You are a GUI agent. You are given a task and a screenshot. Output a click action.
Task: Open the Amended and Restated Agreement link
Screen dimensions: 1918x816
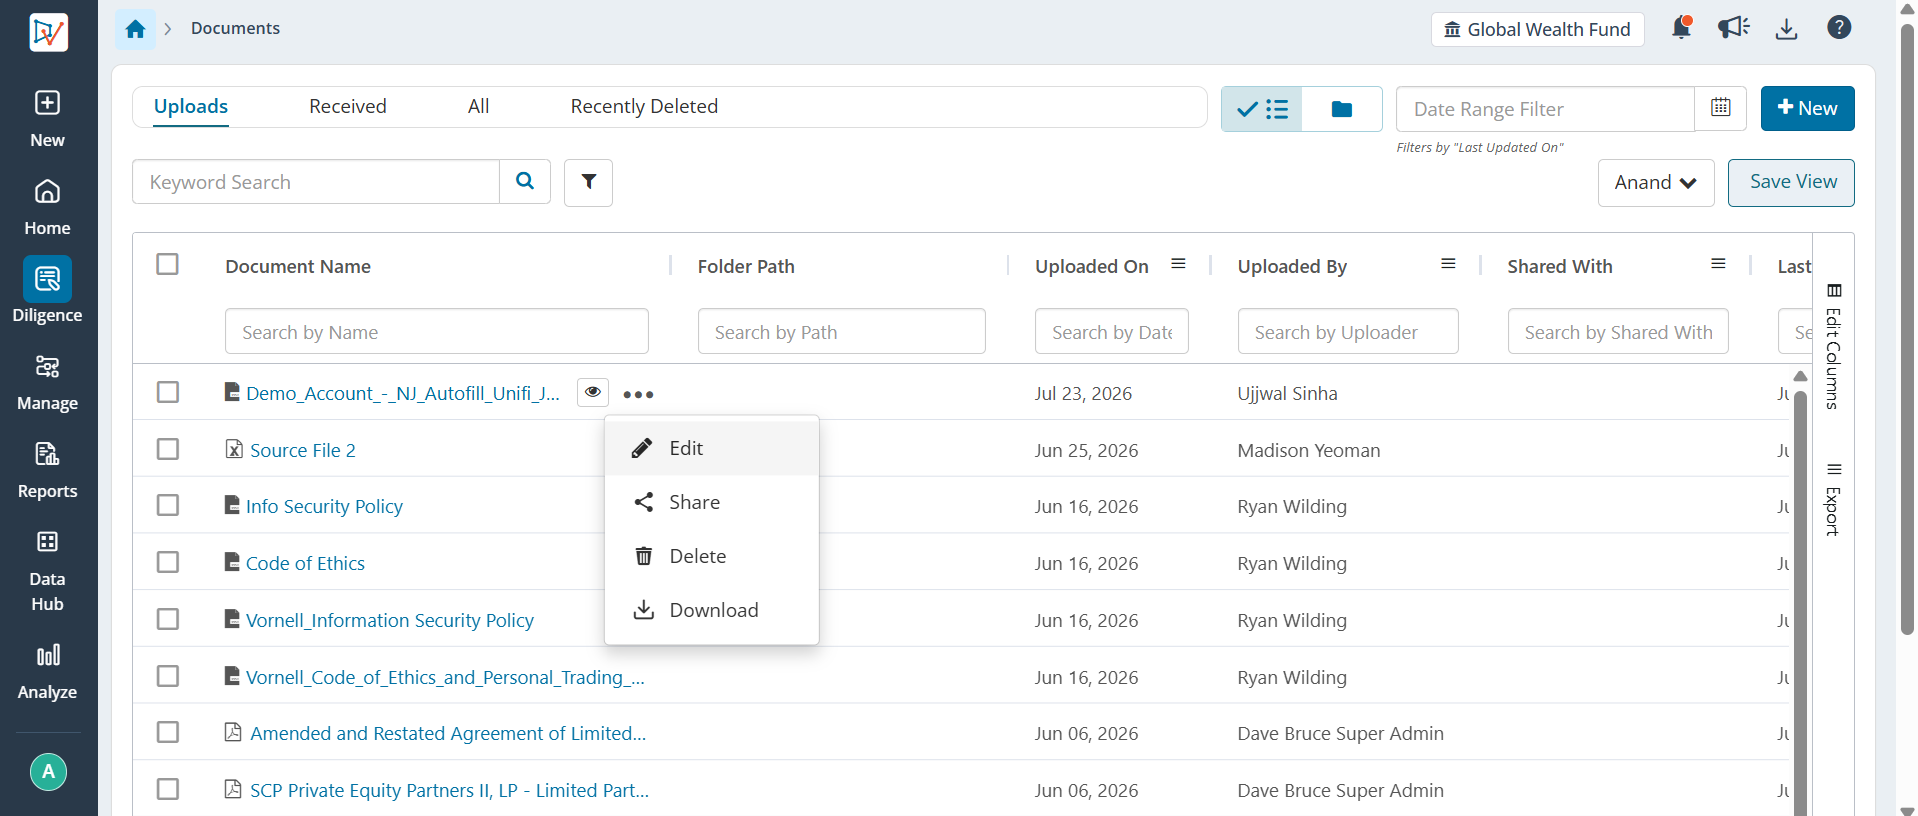[448, 733]
